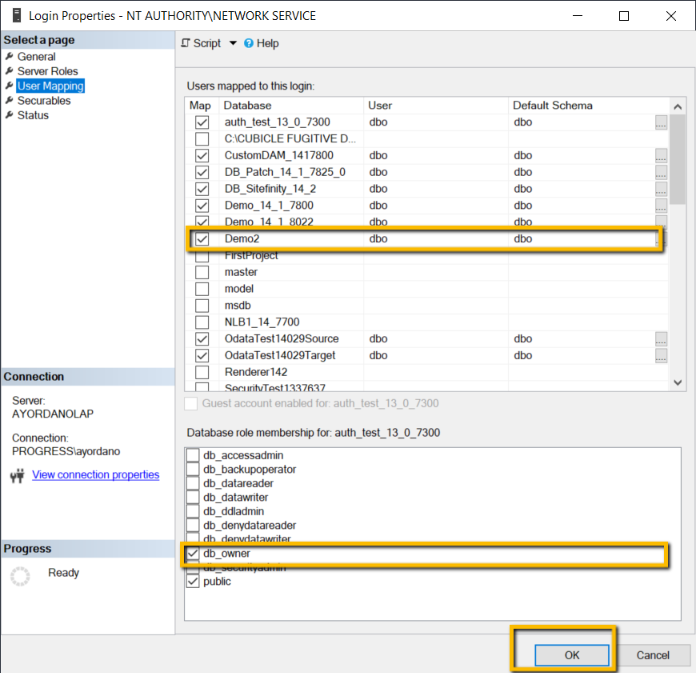Open schema browse button for Demo_14_1_7800
Viewport: 696px width, 673px height.
pos(661,206)
